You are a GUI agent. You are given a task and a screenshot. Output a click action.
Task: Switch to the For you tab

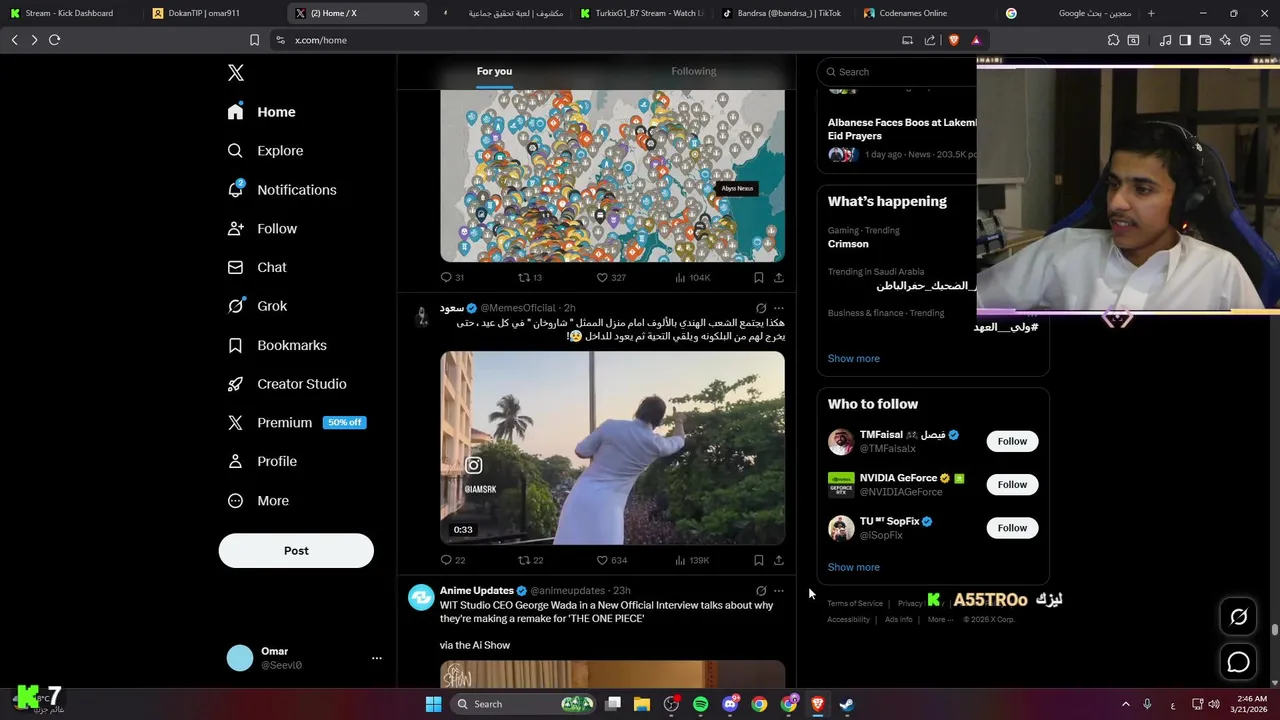tap(494, 71)
